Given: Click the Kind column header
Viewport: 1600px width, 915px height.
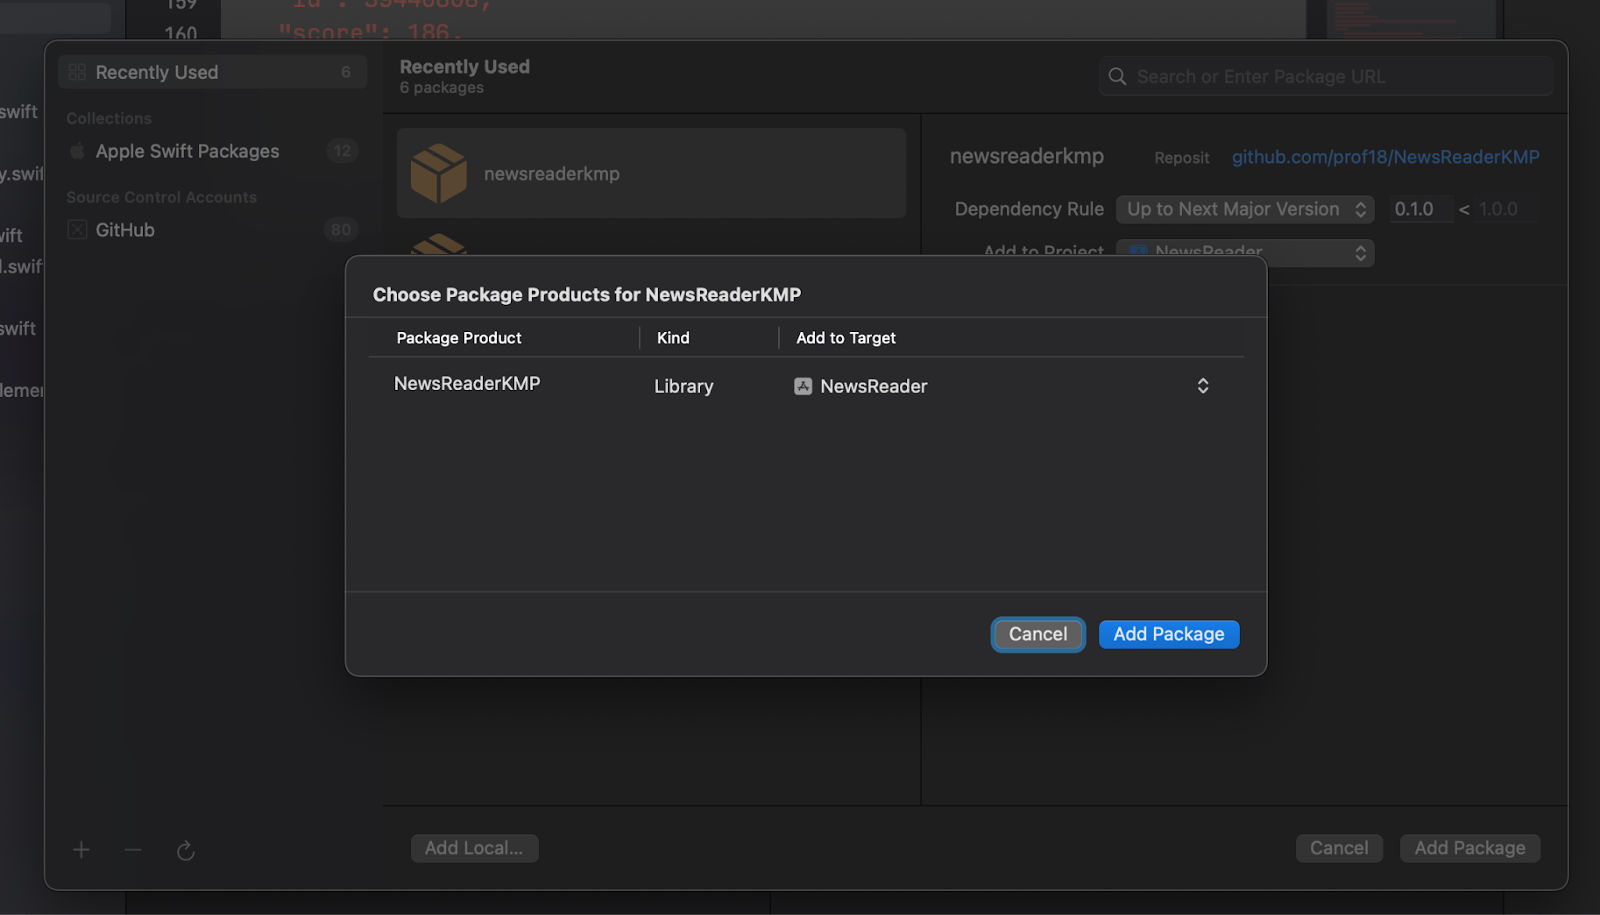Looking at the screenshot, I should pyautogui.click(x=673, y=338).
